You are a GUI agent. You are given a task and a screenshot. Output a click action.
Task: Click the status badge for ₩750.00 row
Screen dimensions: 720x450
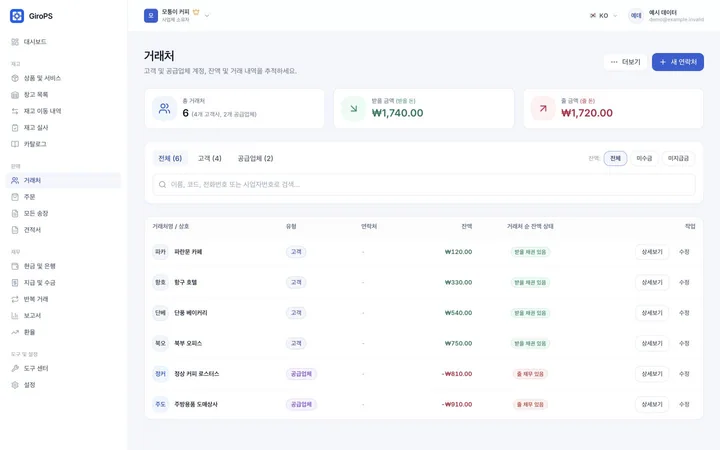pos(530,343)
